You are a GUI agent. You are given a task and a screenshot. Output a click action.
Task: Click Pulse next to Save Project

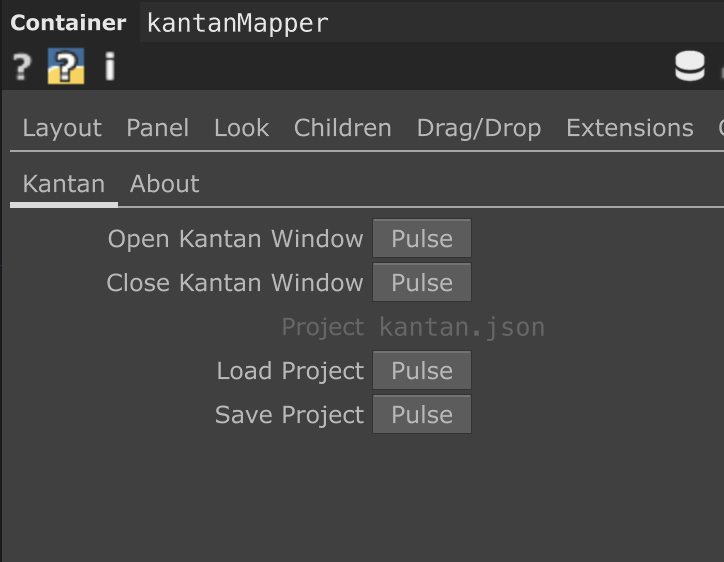click(421, 415)
